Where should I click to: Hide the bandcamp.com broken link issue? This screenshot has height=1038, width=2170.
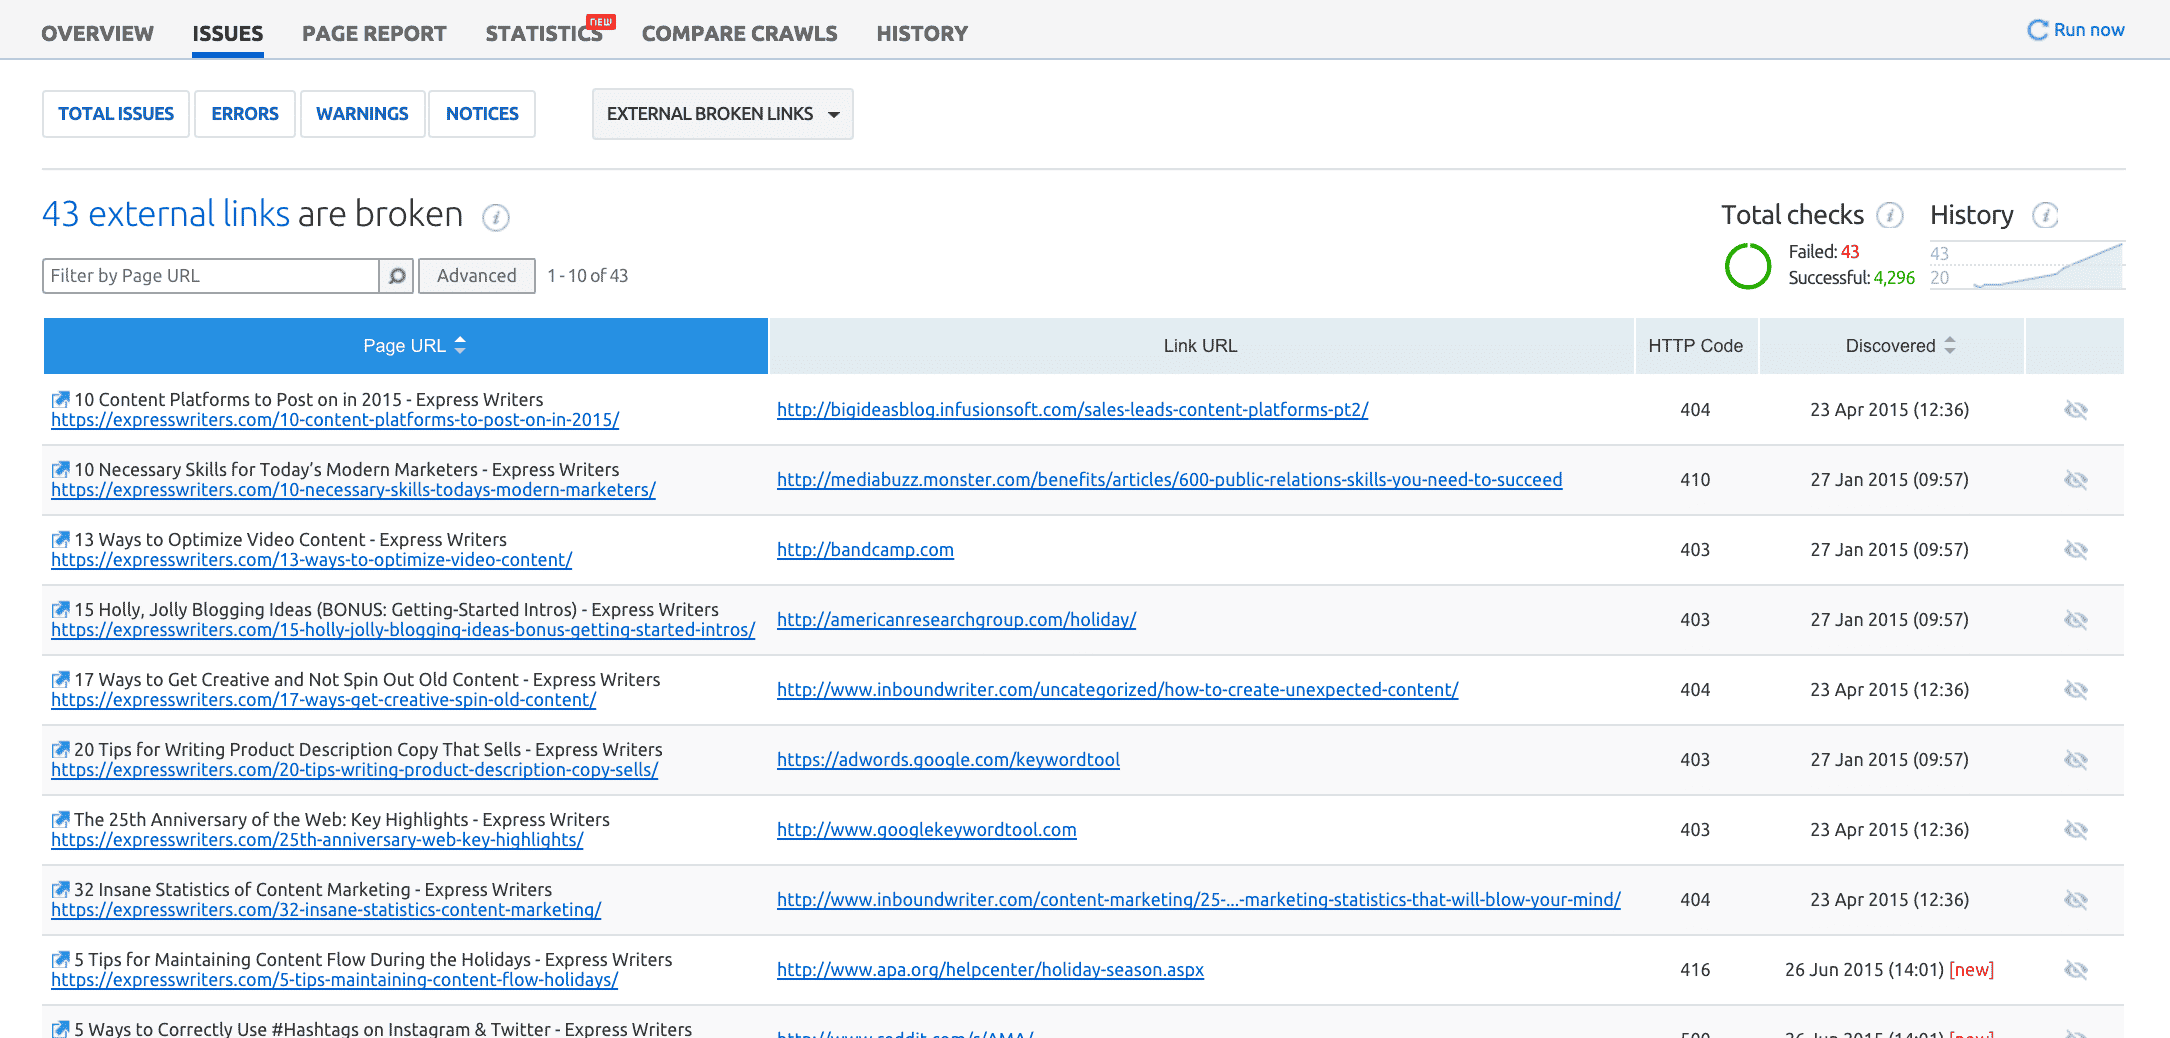(x=2076, y=550)
